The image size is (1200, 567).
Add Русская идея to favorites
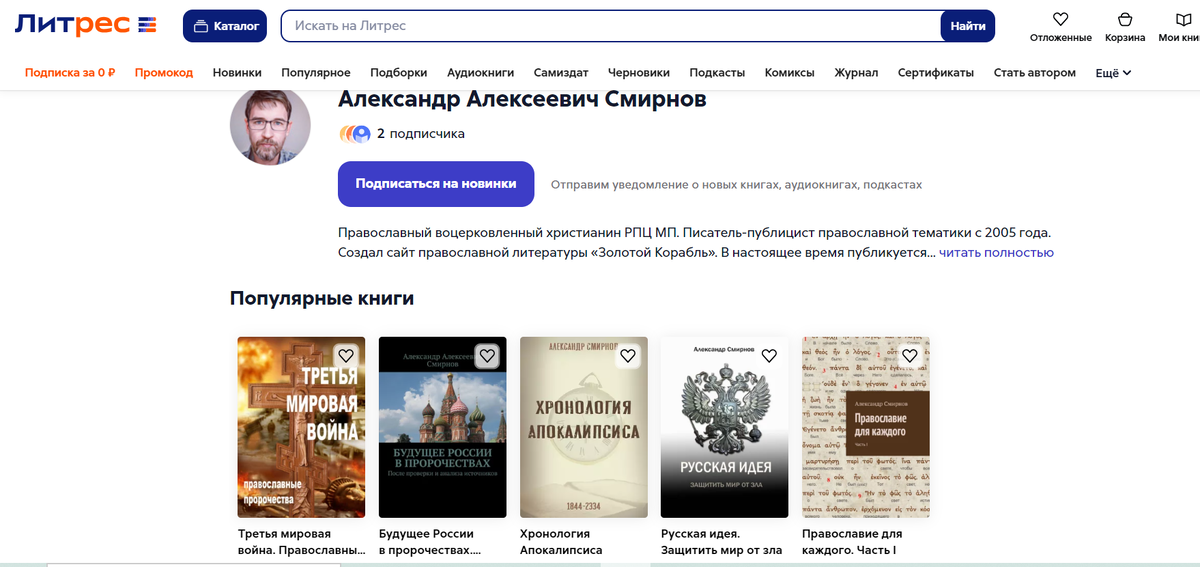coord(769,355)
